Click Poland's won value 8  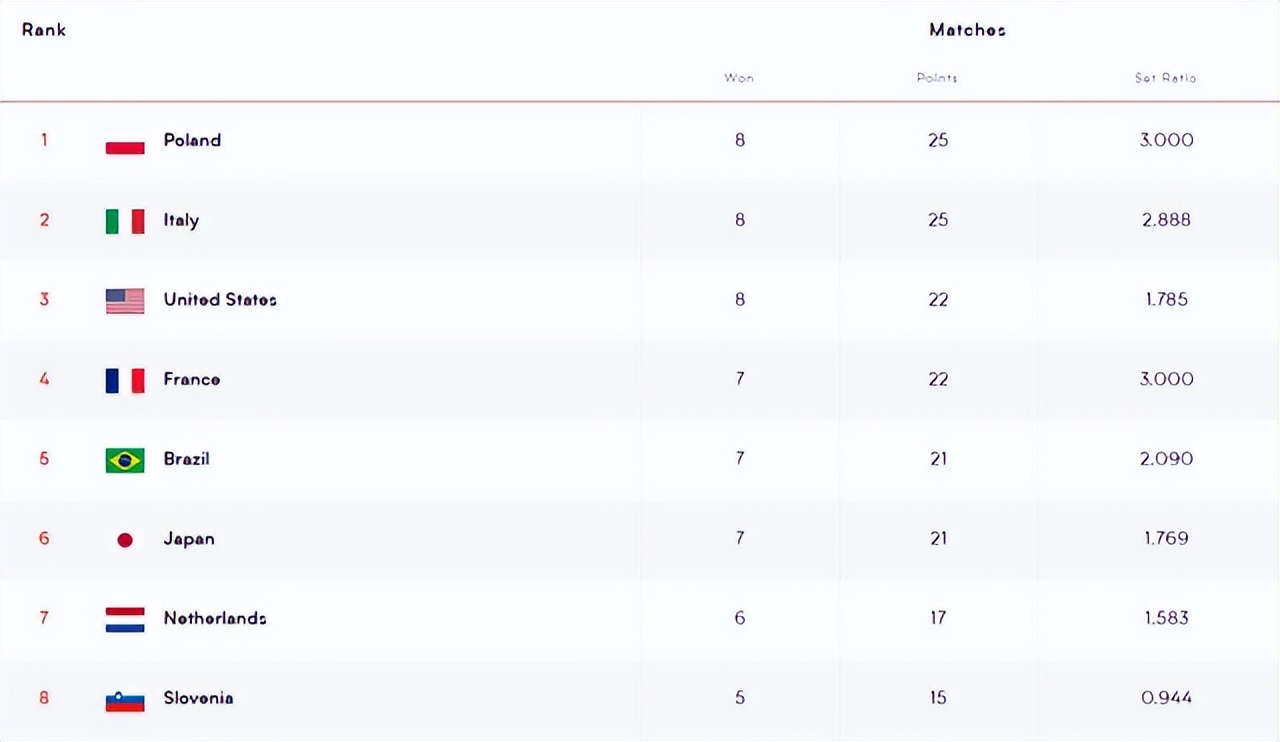[x=740, y=140]
